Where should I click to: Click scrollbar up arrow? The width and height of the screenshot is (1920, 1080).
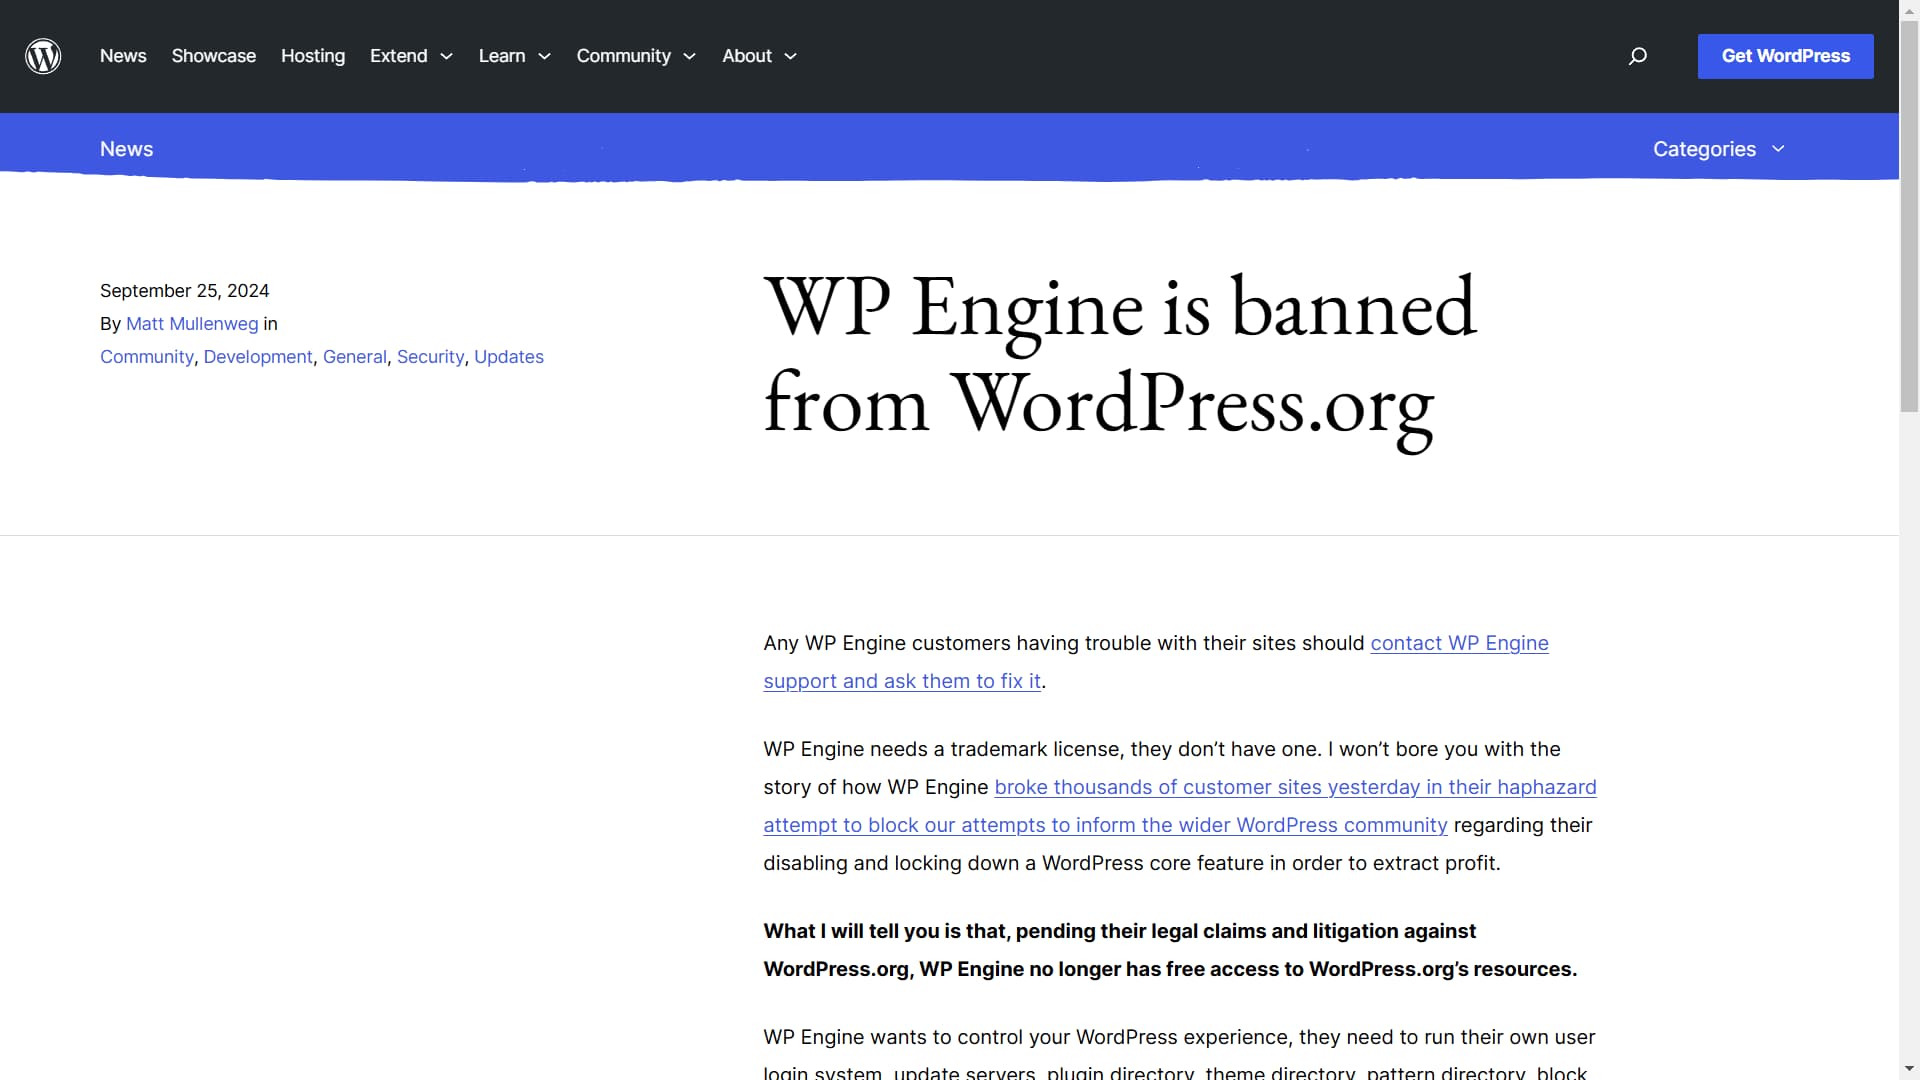click(x=1909, y=9)
